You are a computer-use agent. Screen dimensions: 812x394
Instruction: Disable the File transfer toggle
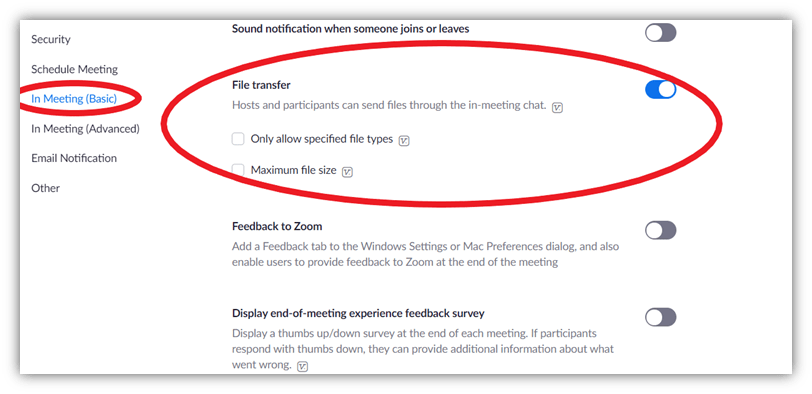tap(660, 90)
